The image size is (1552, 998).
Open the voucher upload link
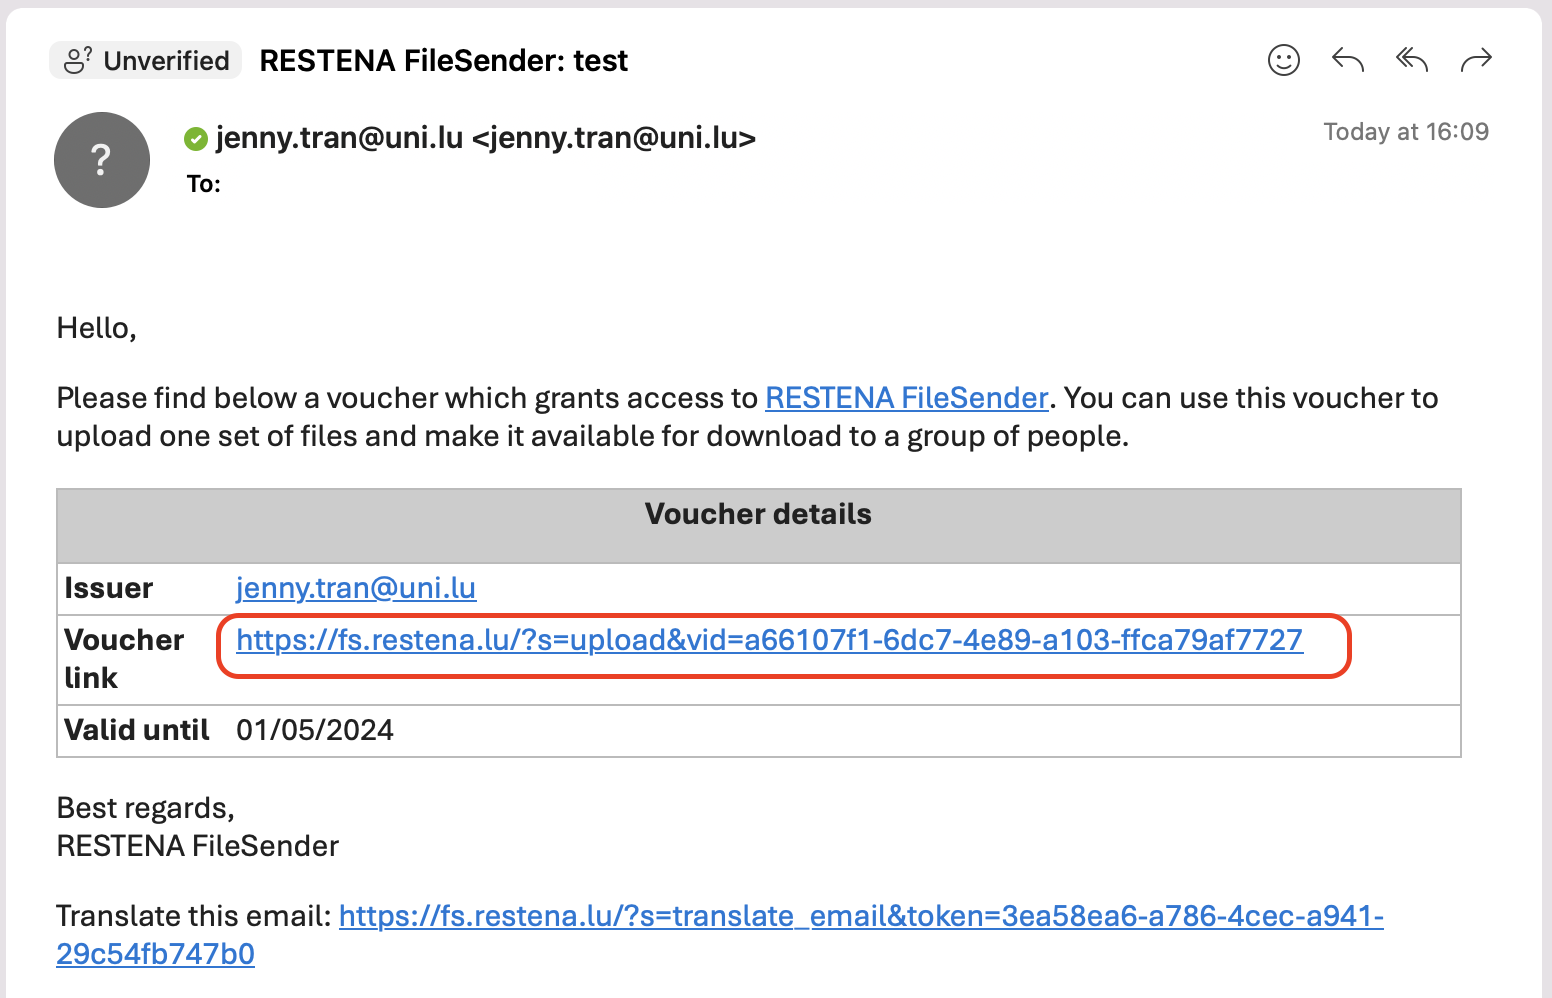click(x=769, y=640)
